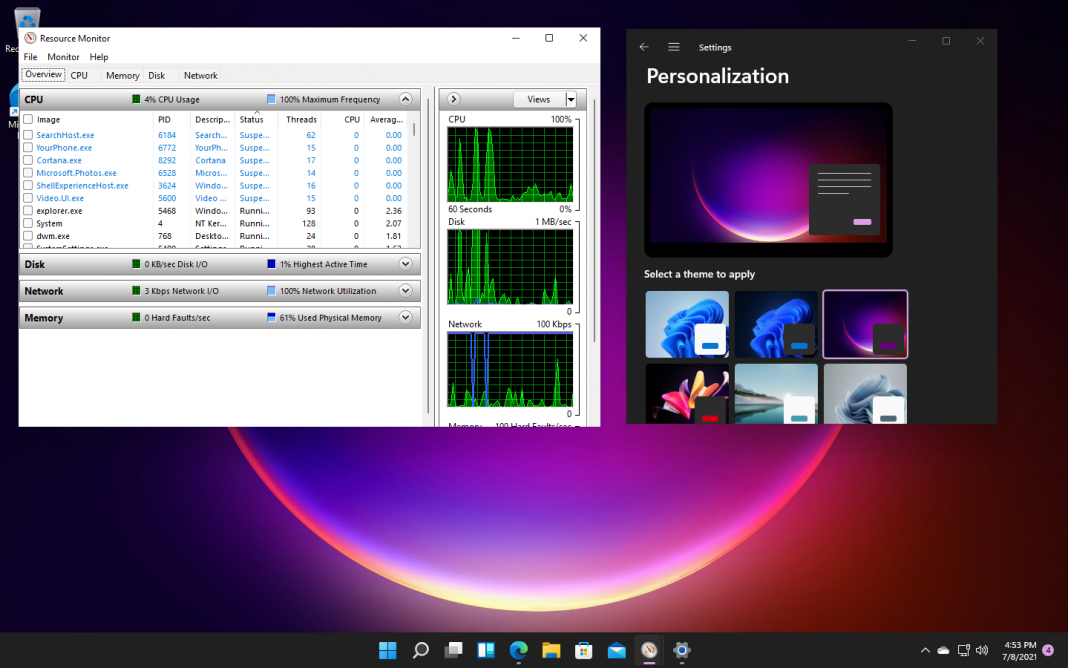This screenshot has height=668, width=1068.
Task: Tick the Cortana.exe checkbox
Action: pos(27,160)
